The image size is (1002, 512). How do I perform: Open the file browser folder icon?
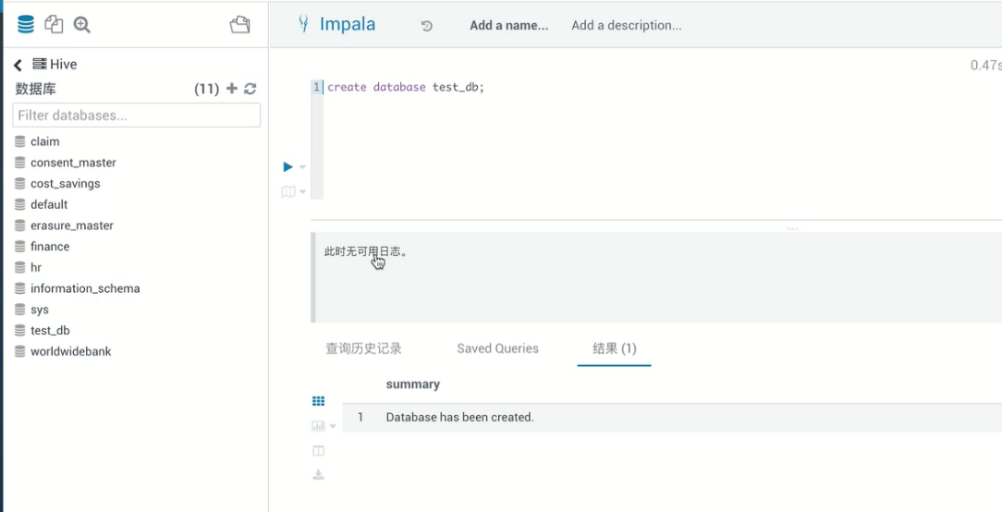[x=240, y=25]
